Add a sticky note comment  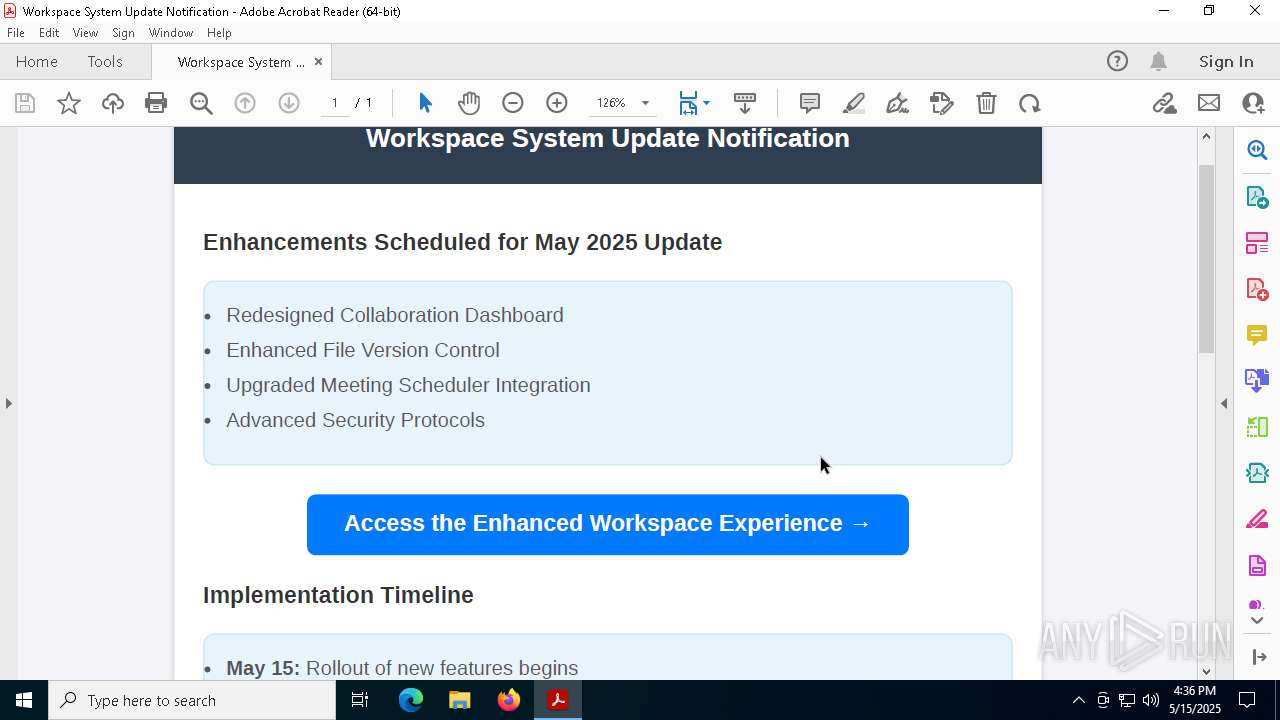click(810, 103)
